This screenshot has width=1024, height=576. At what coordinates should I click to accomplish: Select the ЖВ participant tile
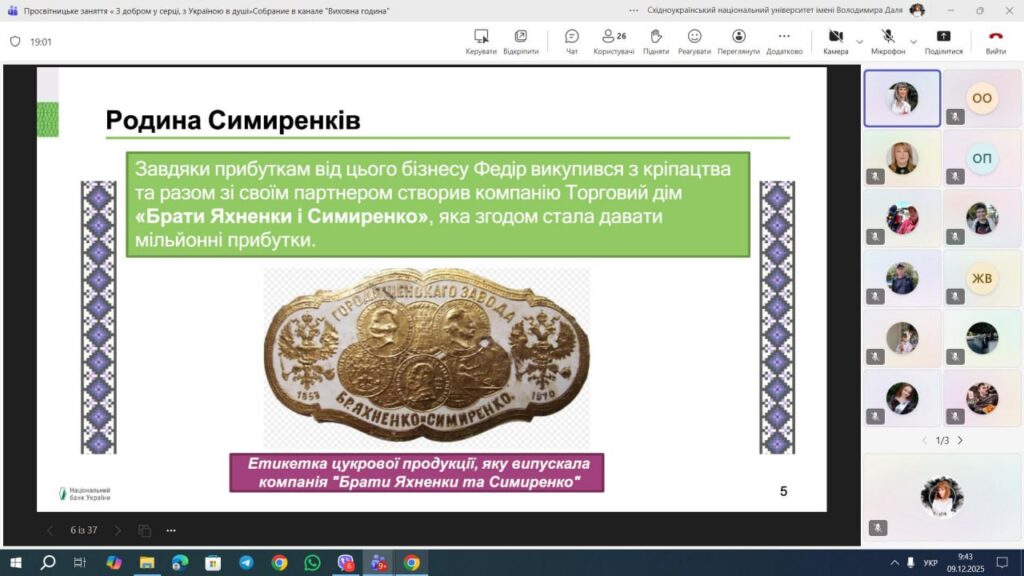coord(981,278)
